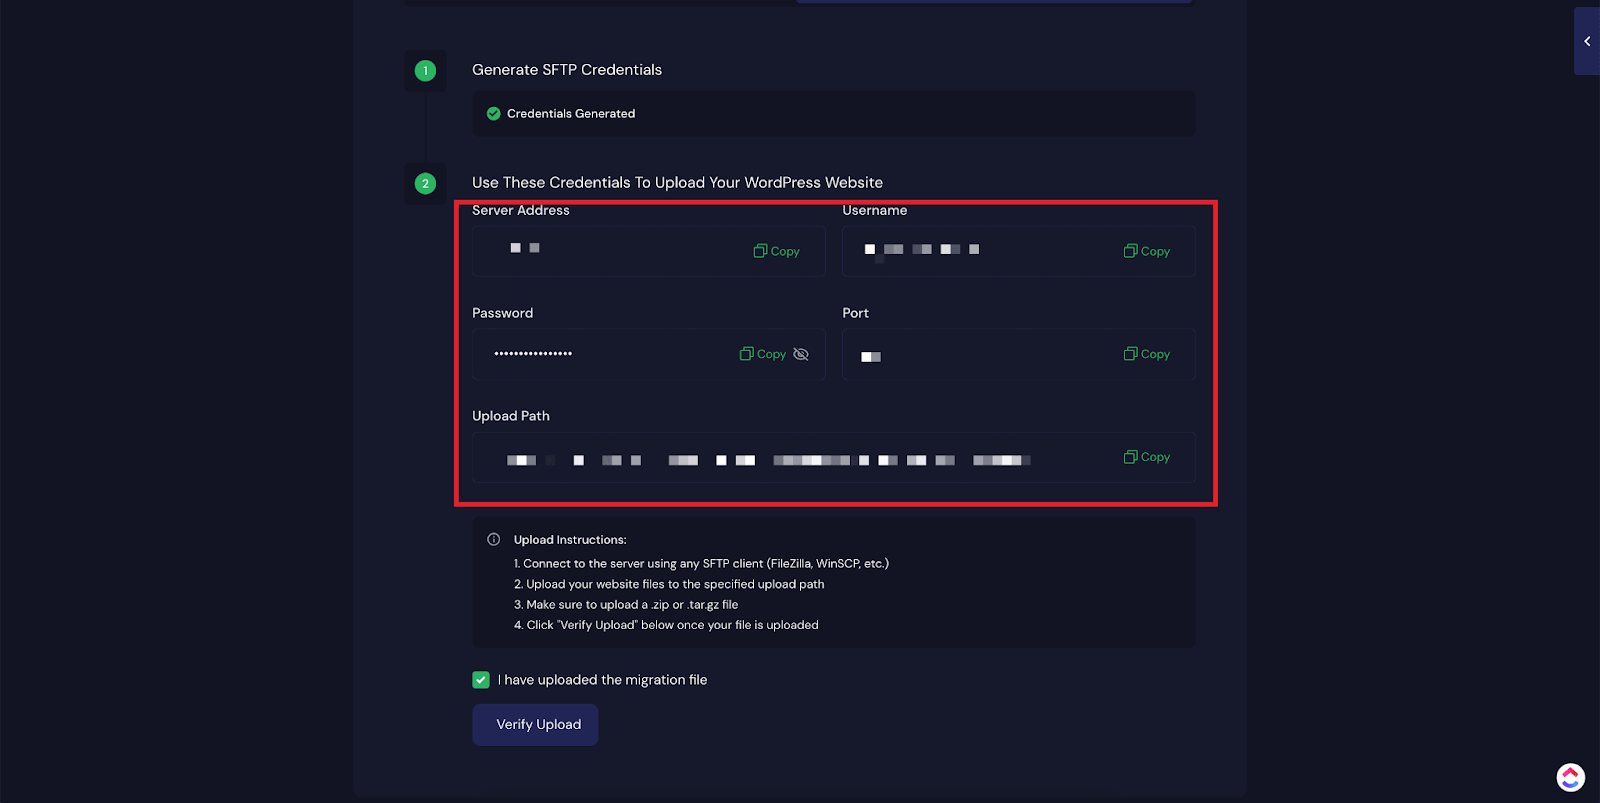Image resolution: width=1600 pixels, height=803 pixels.
Task: Select the Generate SFTP Credentials heading
Action: coord(567,70)
